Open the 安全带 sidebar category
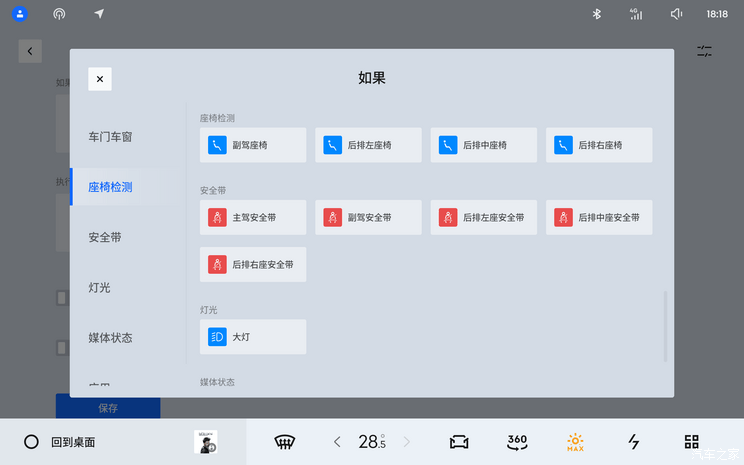The width and height of the screenshot is (744, 465). point(105,237)
